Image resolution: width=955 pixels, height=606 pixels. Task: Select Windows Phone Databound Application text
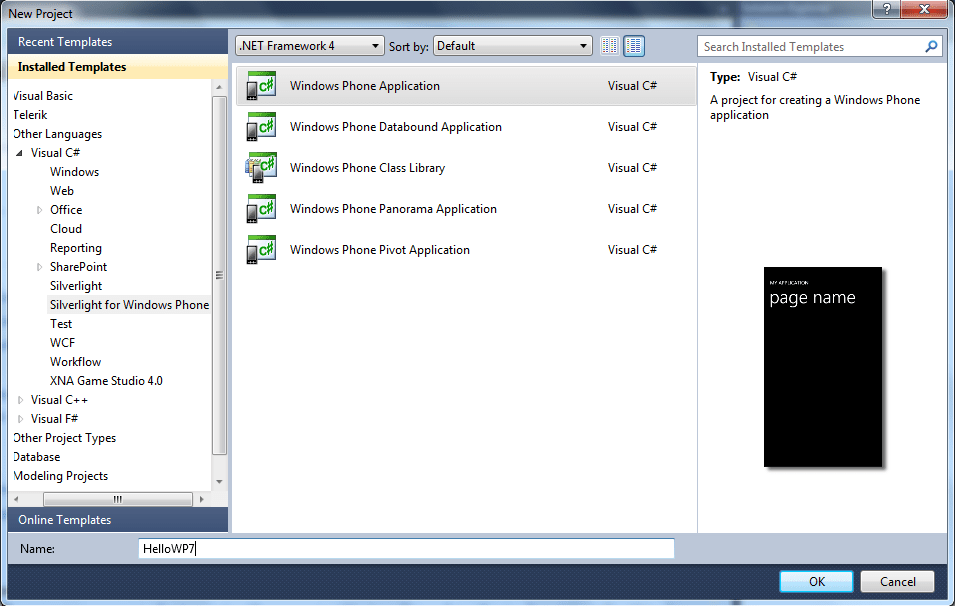(x=396, y=127)
